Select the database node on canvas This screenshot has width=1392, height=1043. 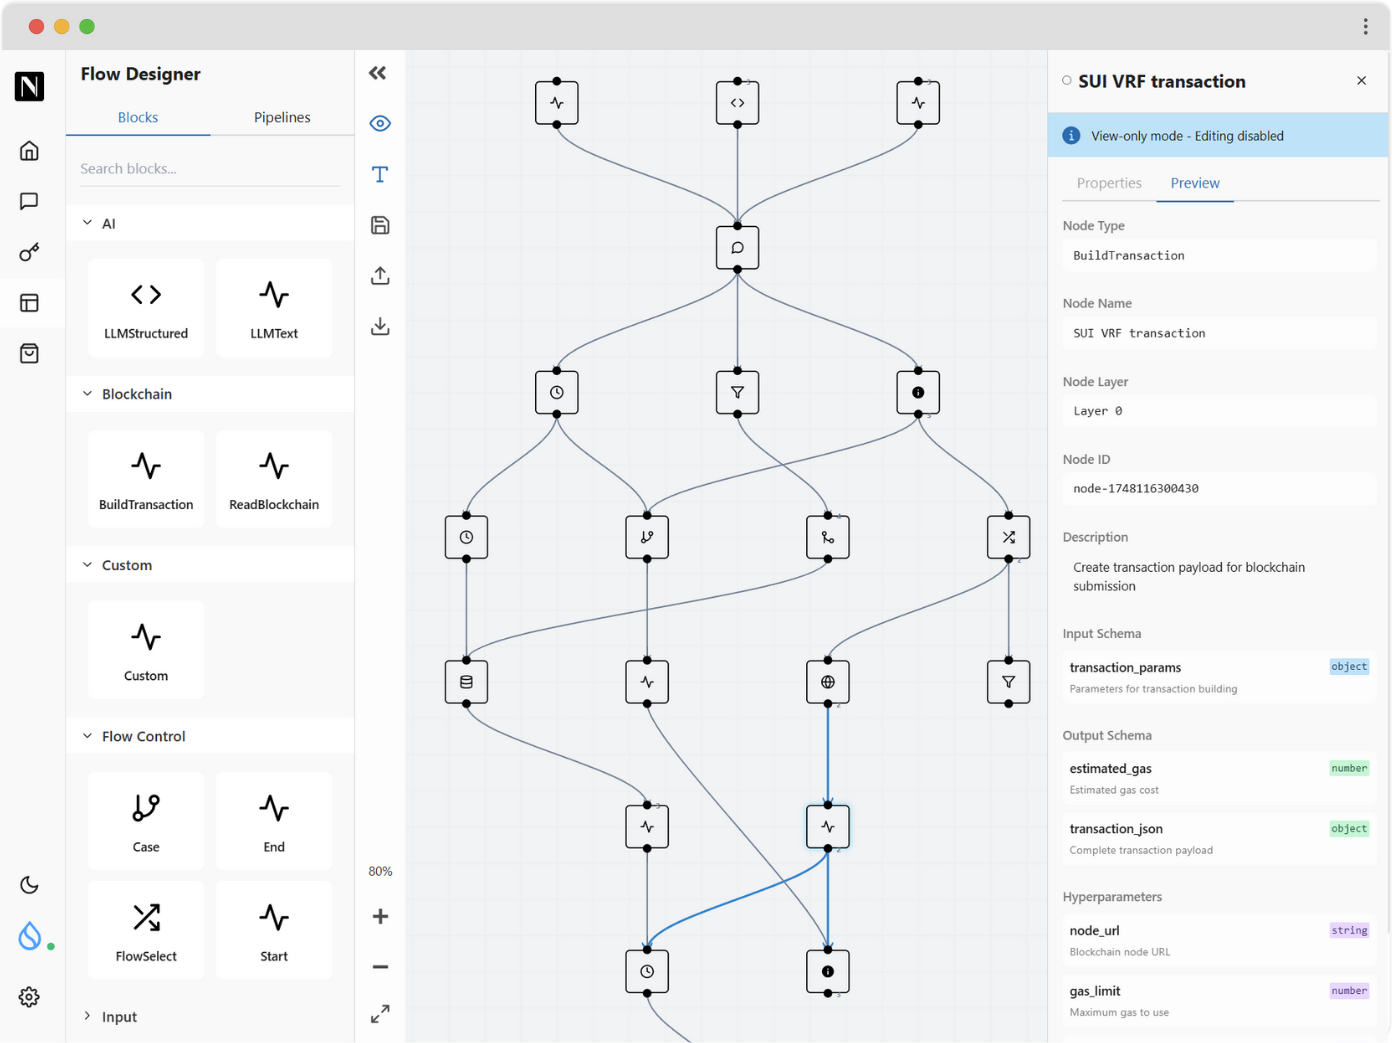click(466, 682)
